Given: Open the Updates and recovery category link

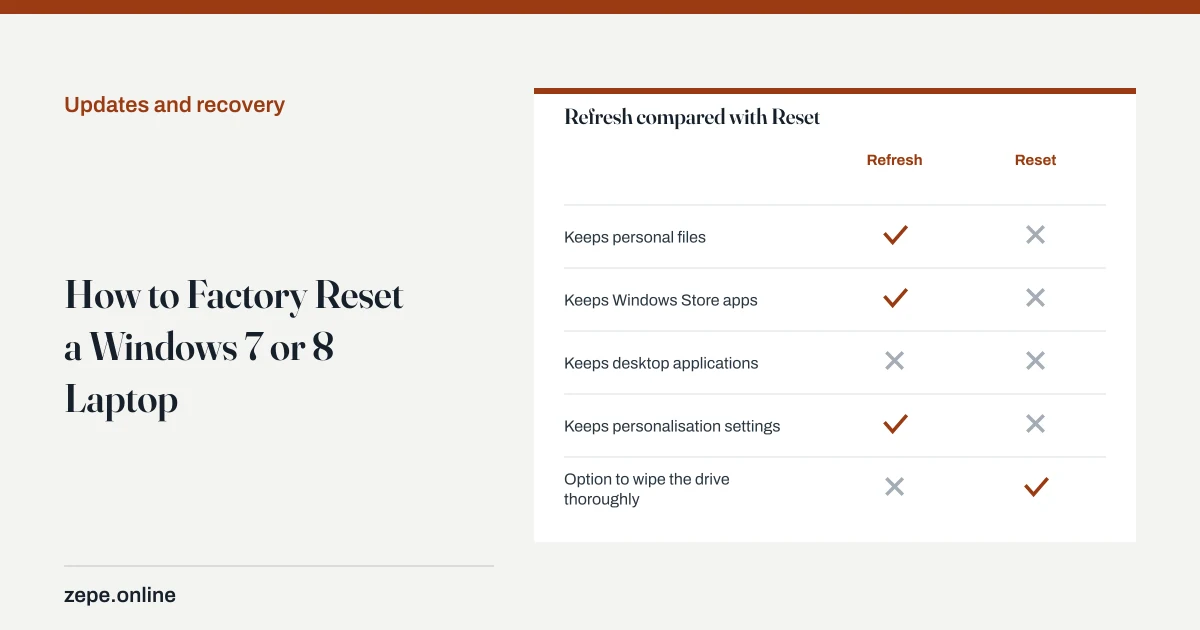Looking at the screenshot, I should coord(174,105).
